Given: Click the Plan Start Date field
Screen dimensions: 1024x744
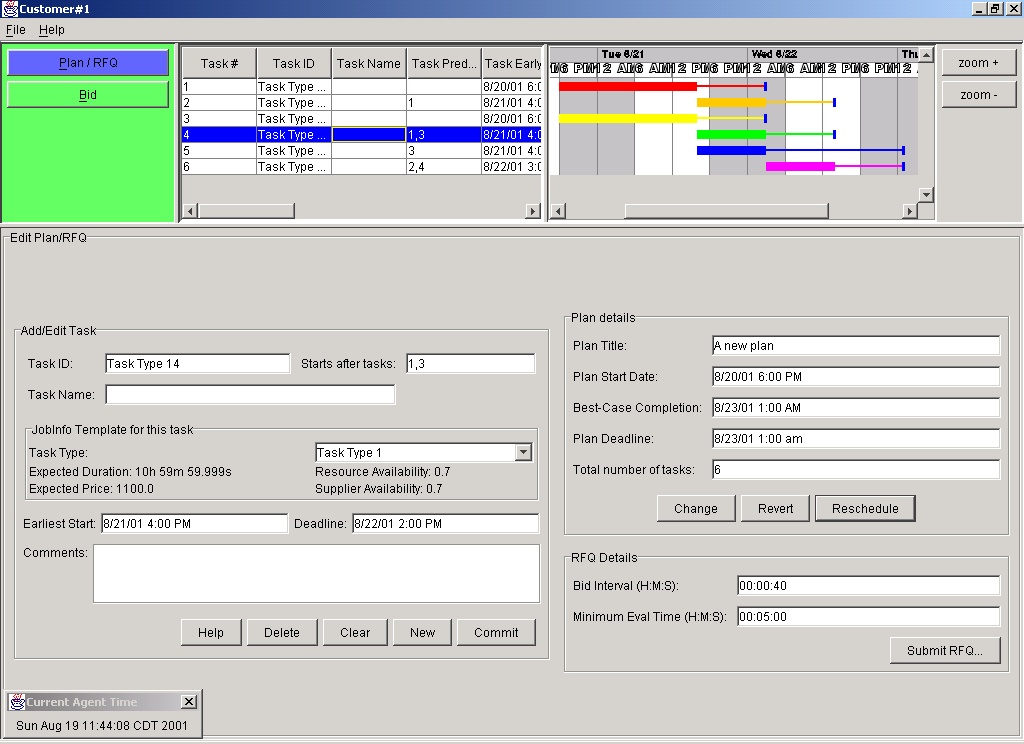Looking at the screenshot, I should pos(856,377).
